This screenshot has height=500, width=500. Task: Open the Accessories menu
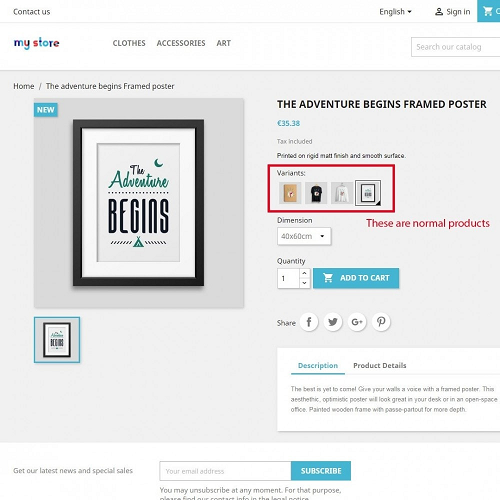(x=181, y=43)
